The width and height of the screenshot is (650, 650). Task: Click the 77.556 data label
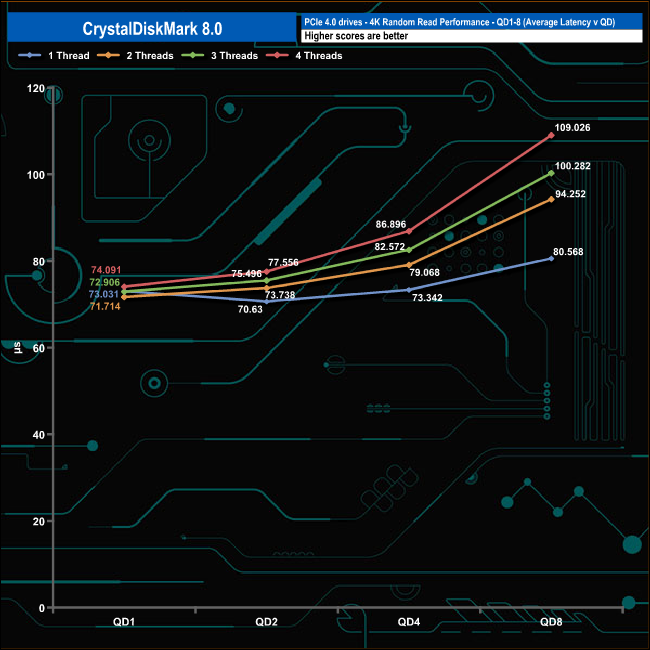coord(283,262)
